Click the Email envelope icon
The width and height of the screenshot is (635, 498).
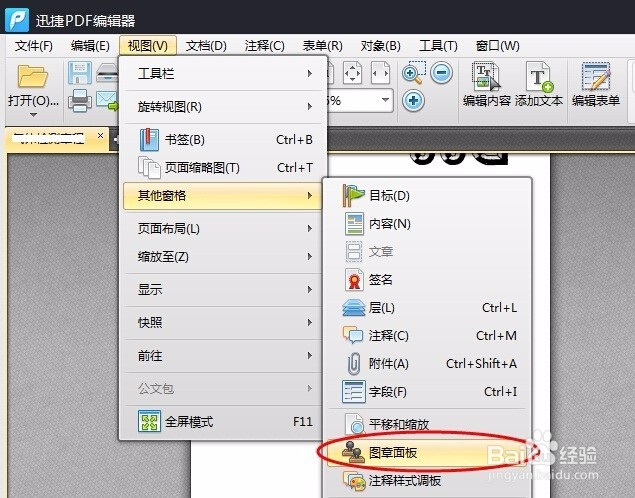tap(107, 100)
